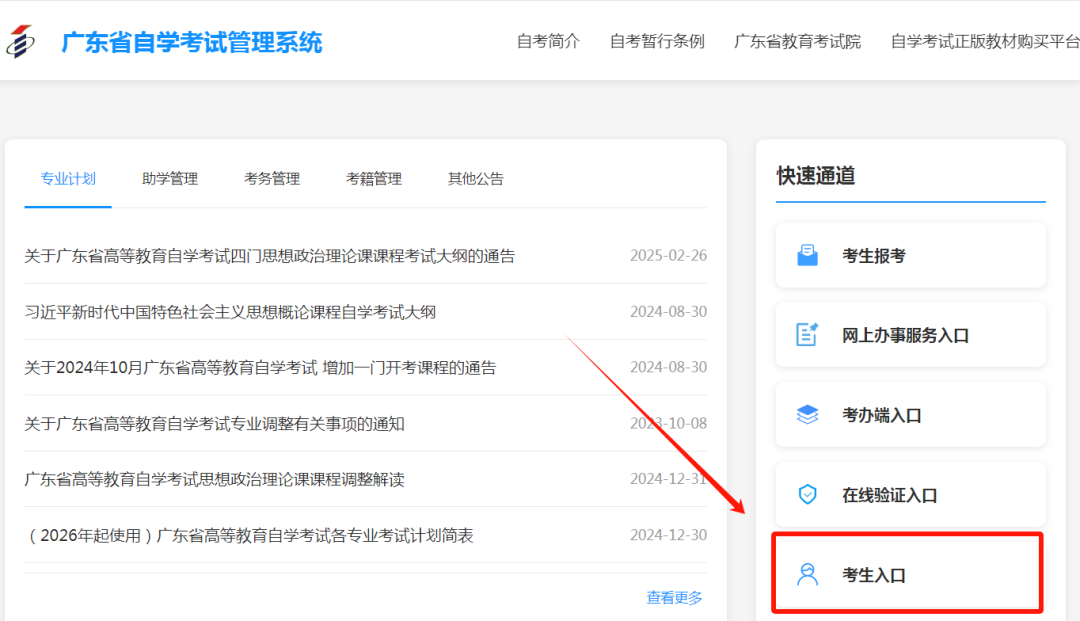Click the 考生入口 person icon
The width and height of the screenshot is (1080, 621).
(x=807, y=575)
